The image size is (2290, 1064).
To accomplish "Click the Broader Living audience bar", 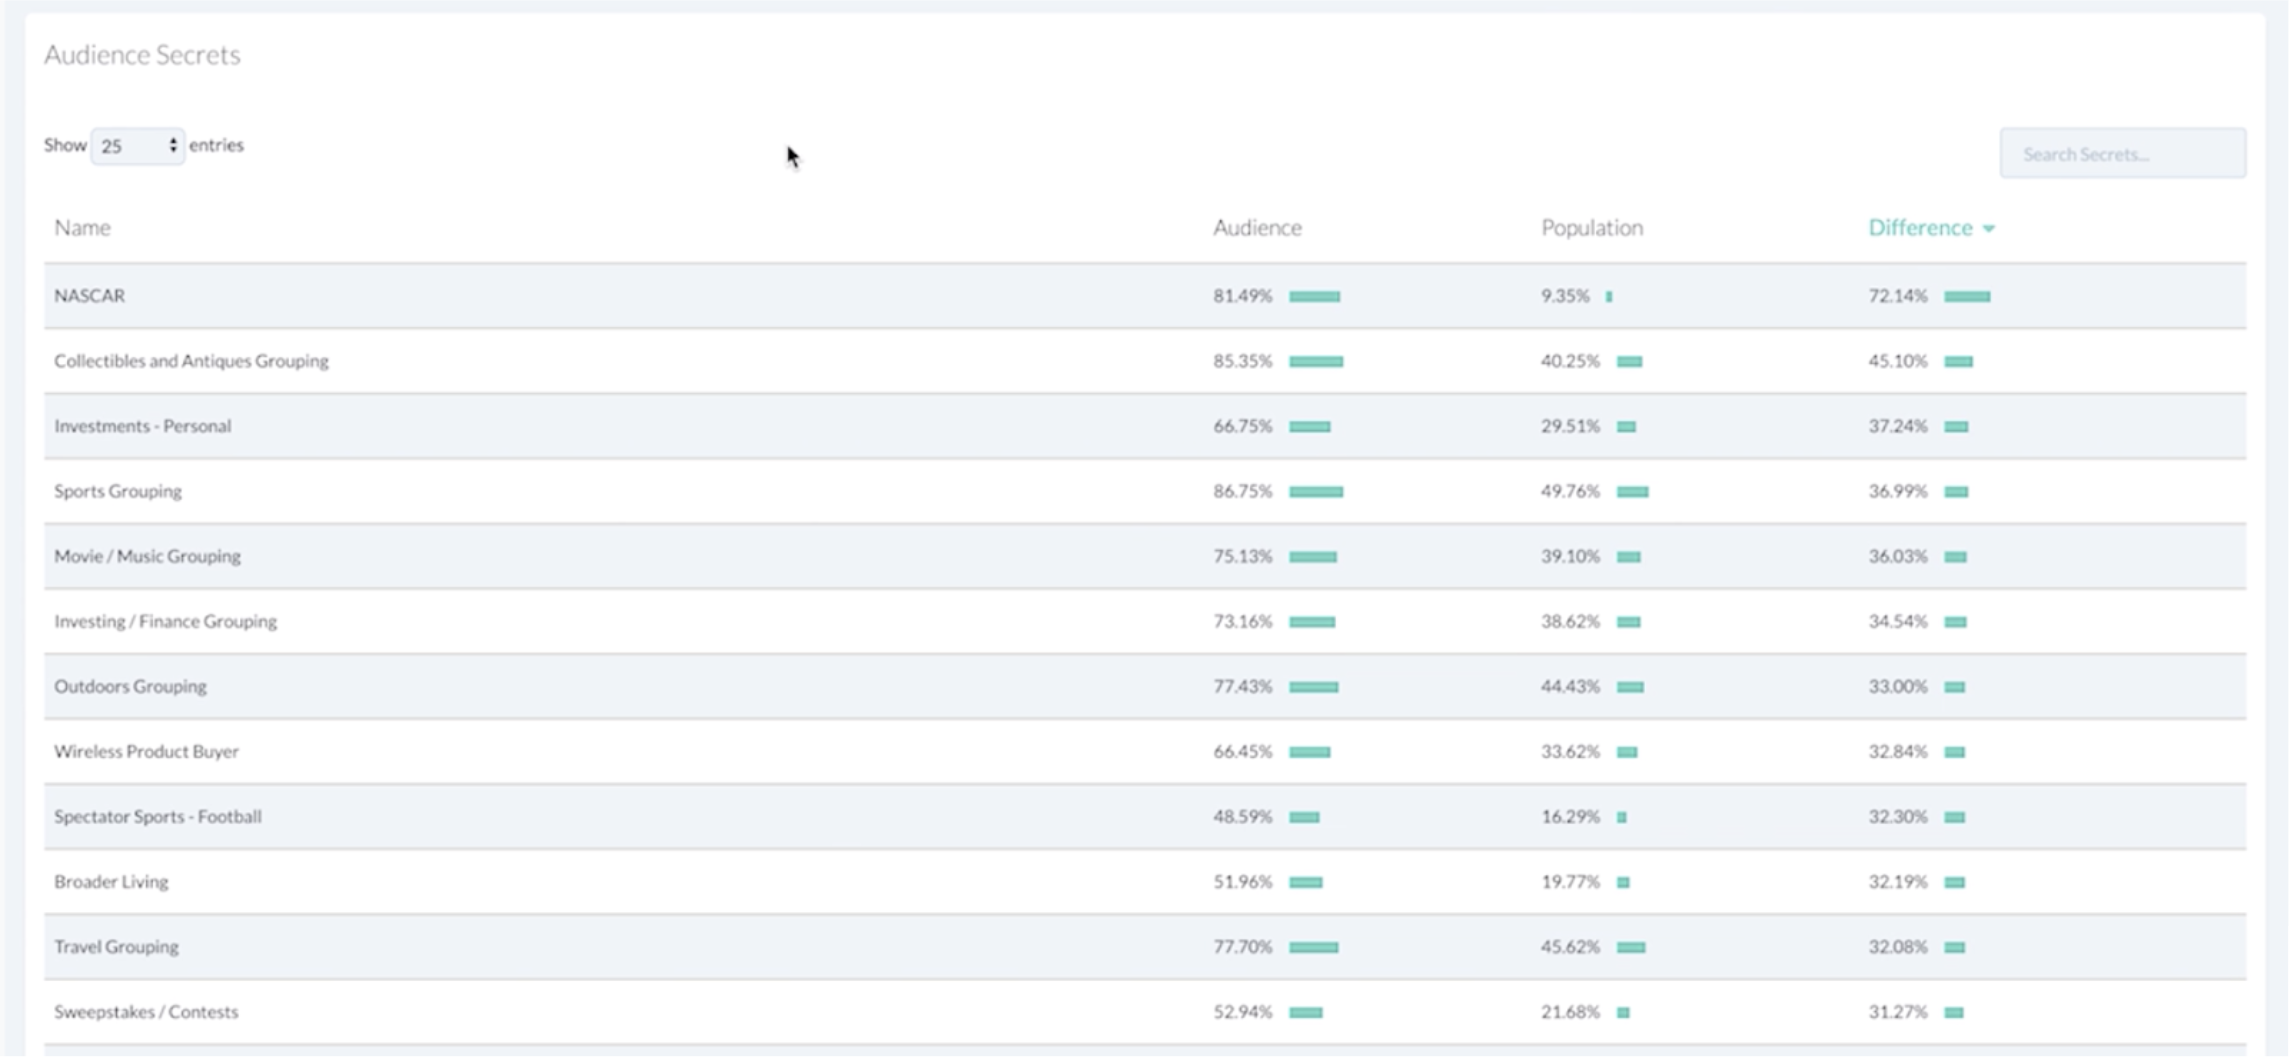I will point(1305,882).
